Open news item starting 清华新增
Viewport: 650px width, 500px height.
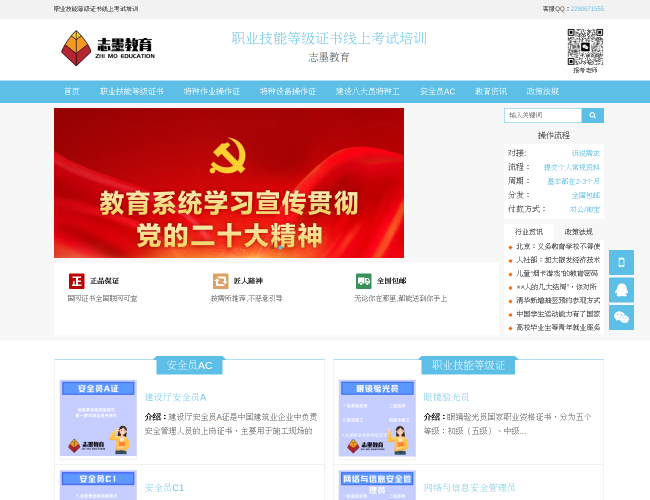click(x=558, y=301)
